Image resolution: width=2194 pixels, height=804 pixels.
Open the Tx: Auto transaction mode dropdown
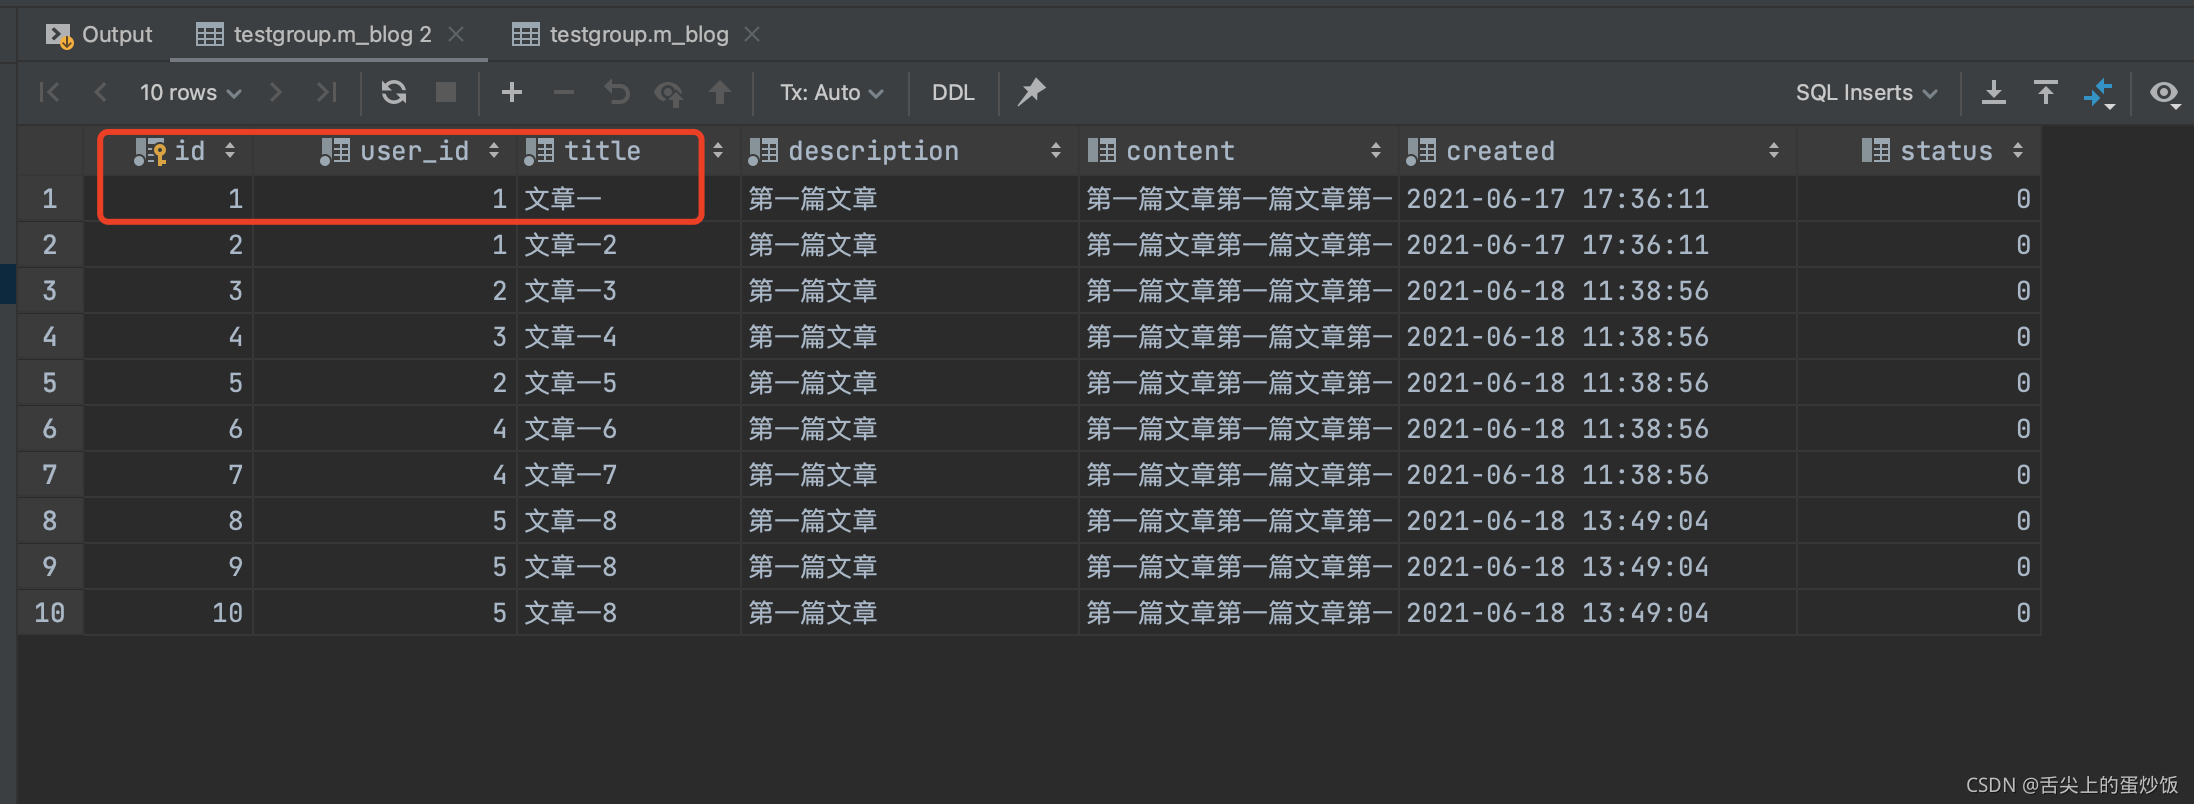[x=830, y=92]
